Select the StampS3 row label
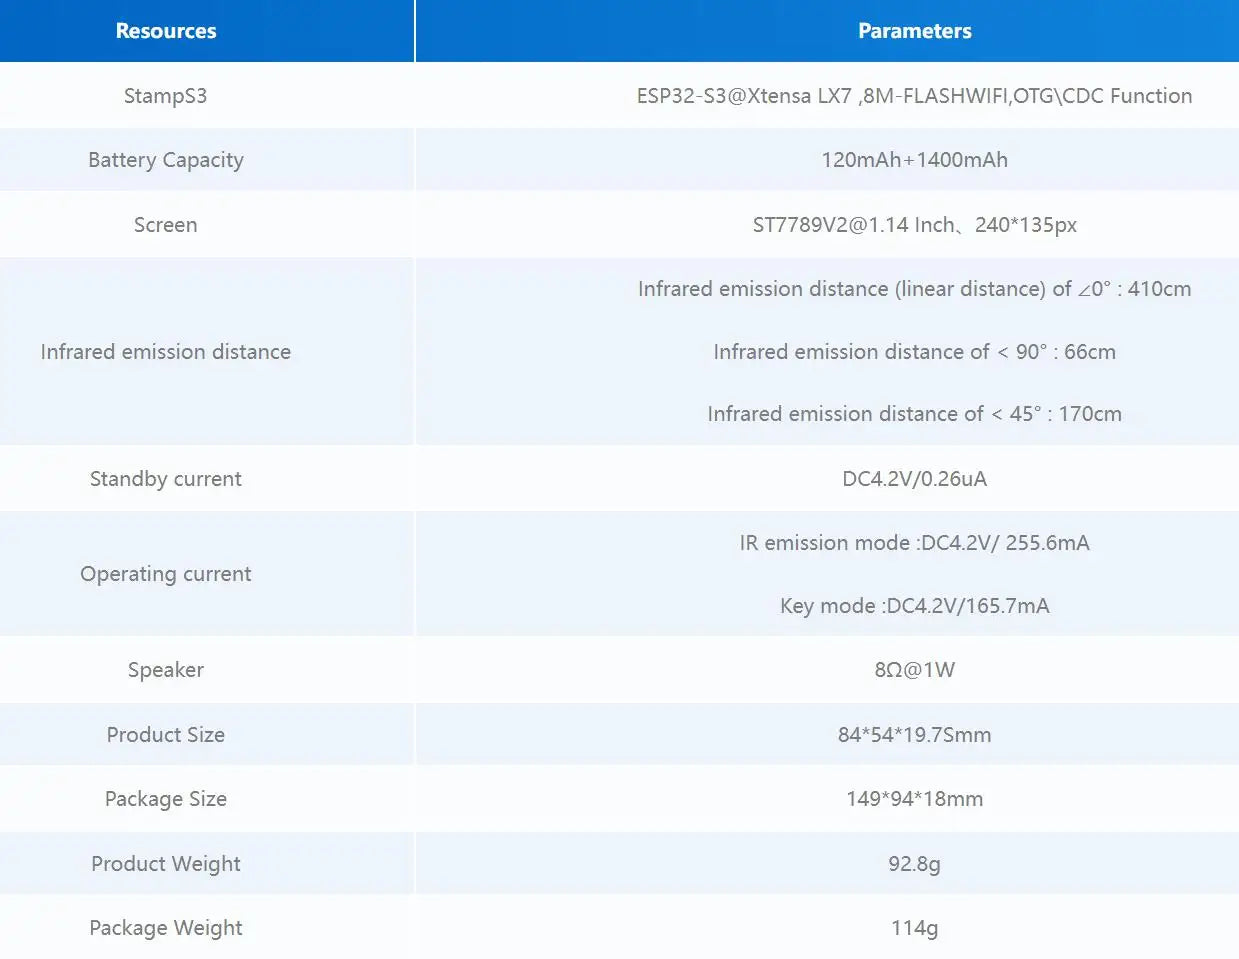The image size is (1239, 959). point(166,96)
